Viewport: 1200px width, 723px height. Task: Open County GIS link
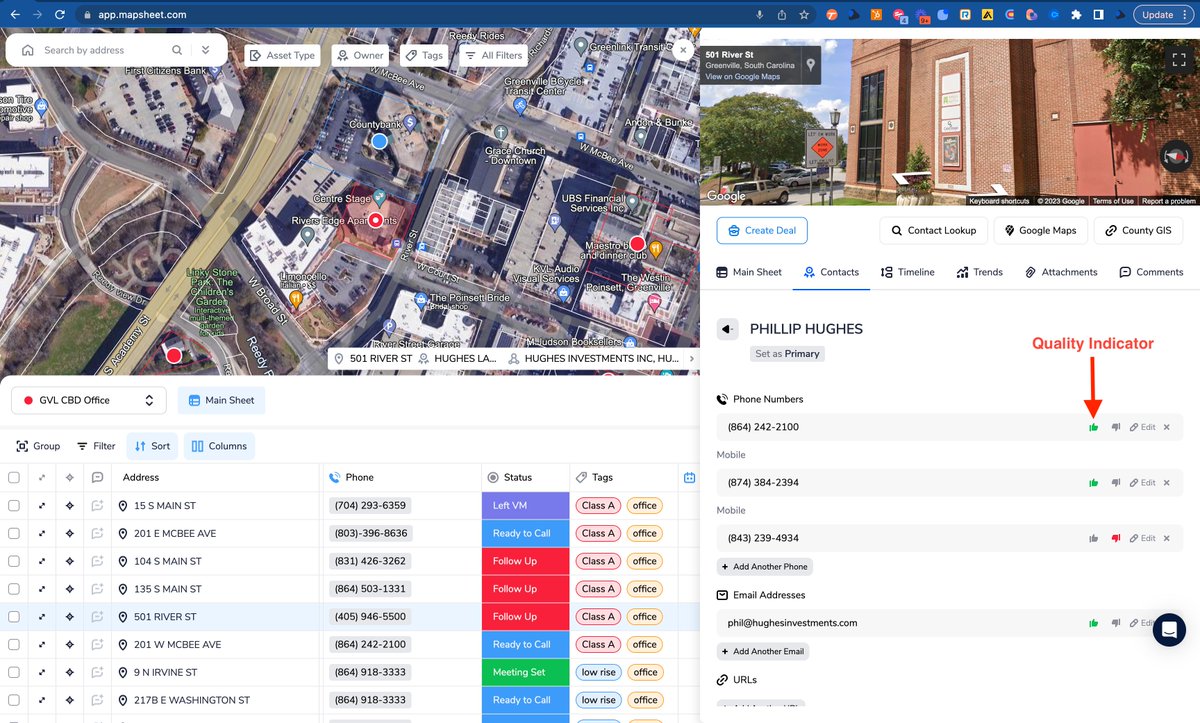(x=1138, y=230)
